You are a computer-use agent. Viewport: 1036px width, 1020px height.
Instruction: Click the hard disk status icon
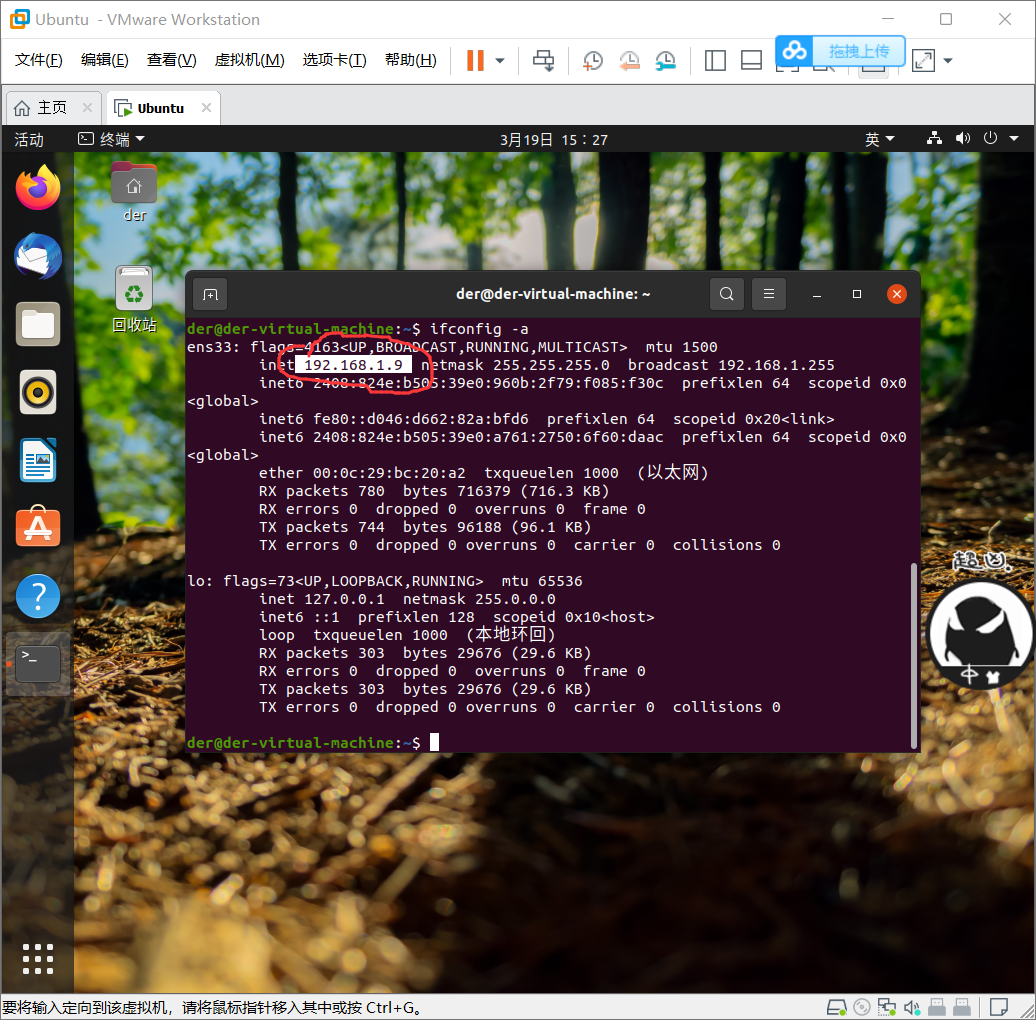(x=836, y=1007)
